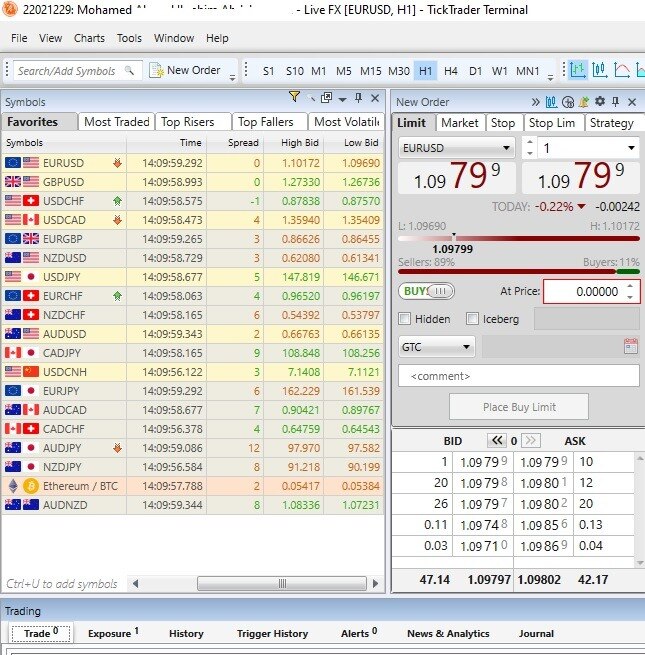Open the News & Analytics tab
The image size is (645, 655).
coord(448,633)
